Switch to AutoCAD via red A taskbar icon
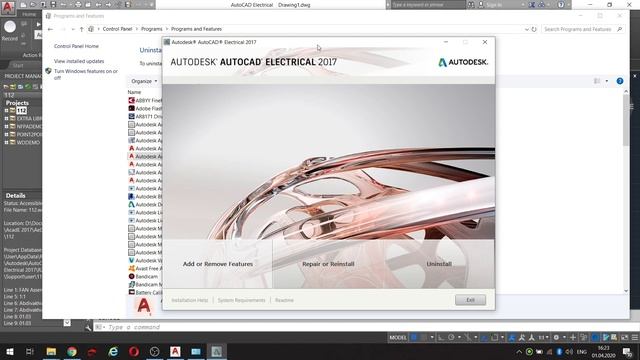Viewport: 640px width, 360px height. 175,351
